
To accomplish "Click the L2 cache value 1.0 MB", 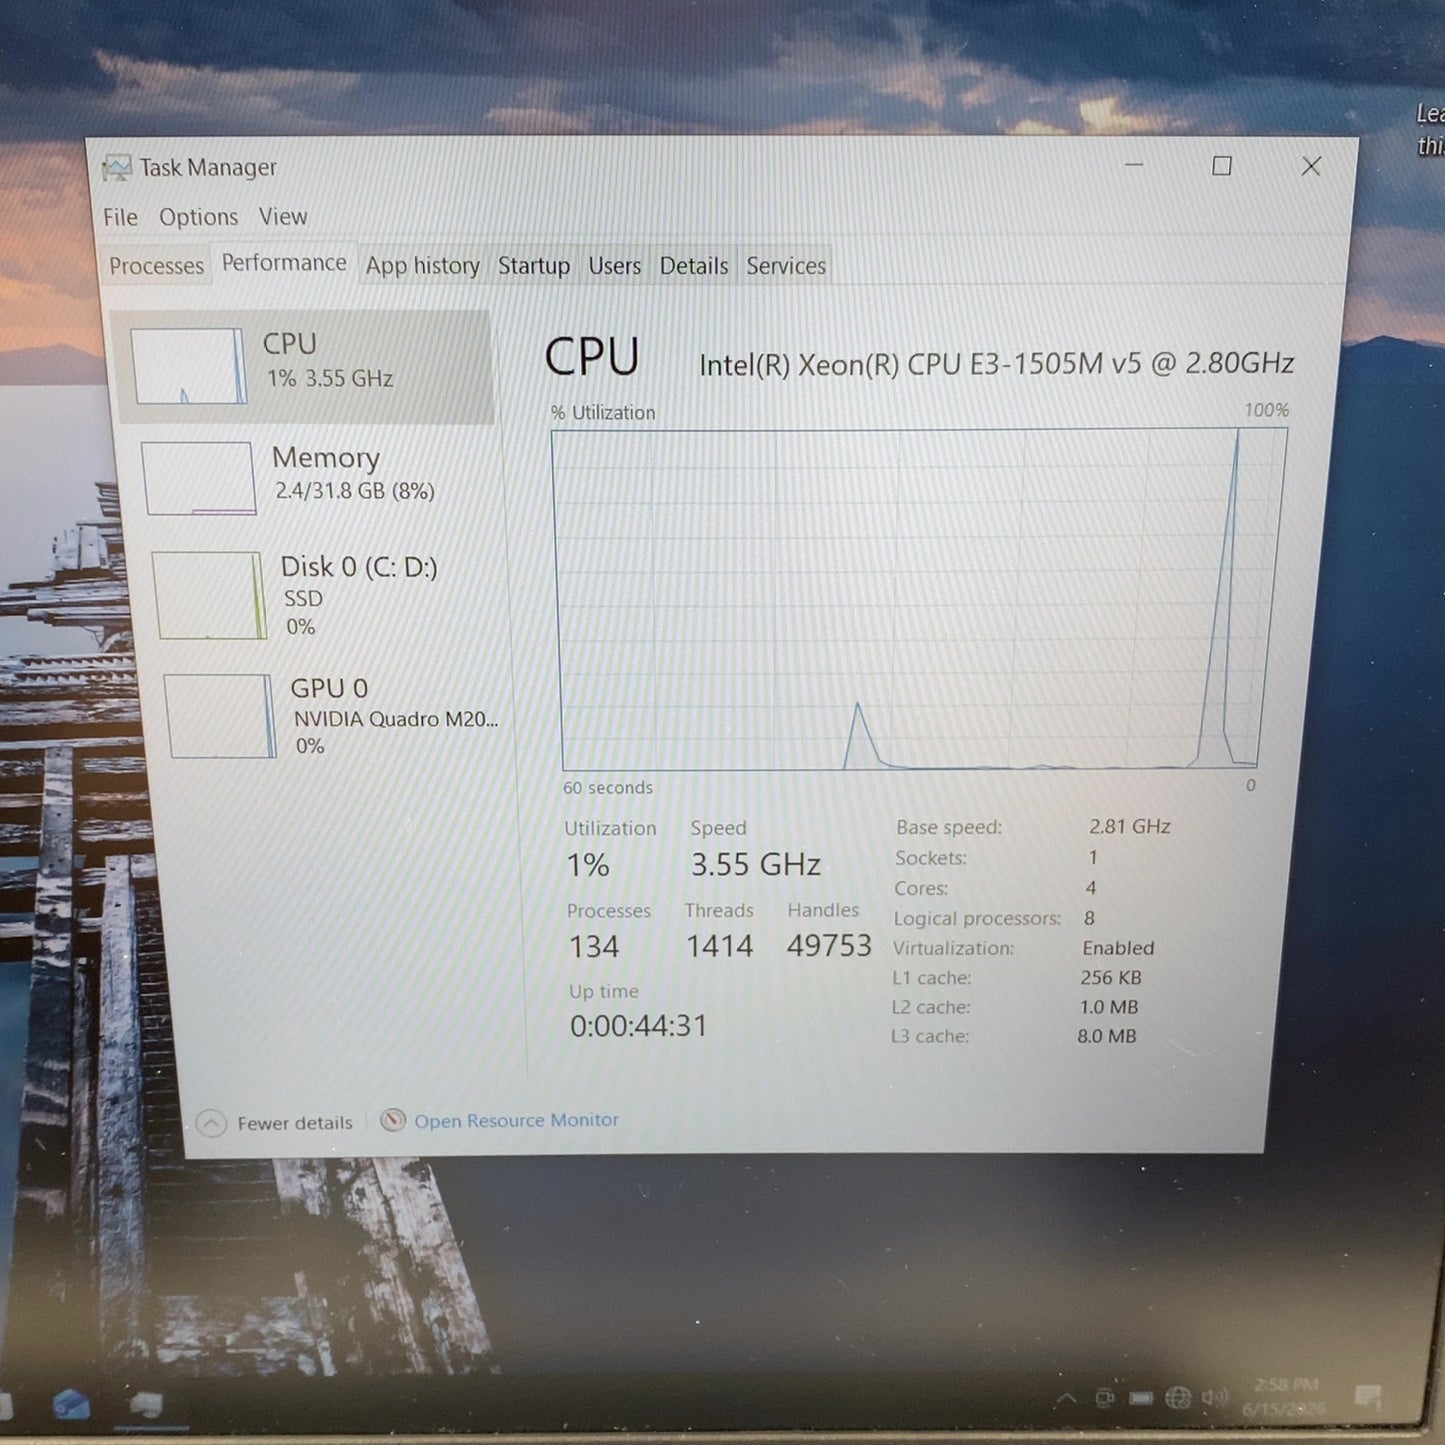I will coord(1108,1007).
